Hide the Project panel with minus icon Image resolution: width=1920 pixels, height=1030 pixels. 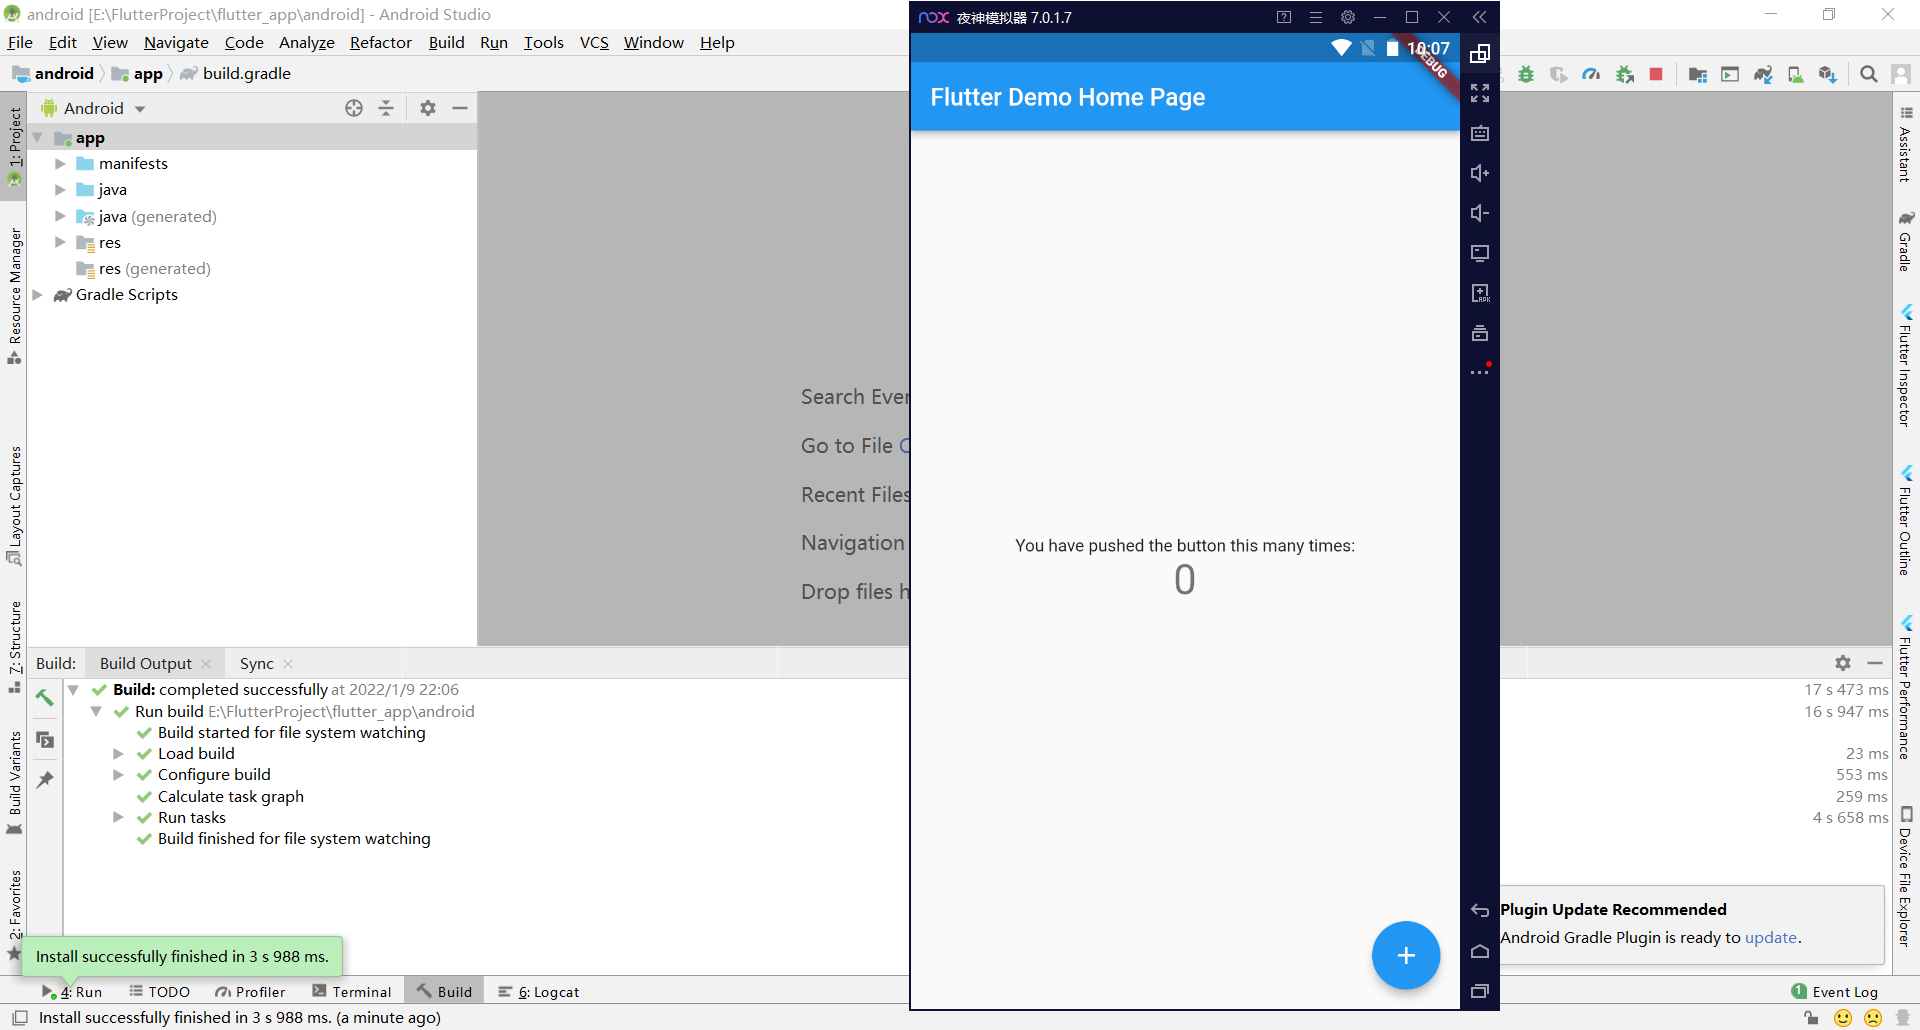460,108
